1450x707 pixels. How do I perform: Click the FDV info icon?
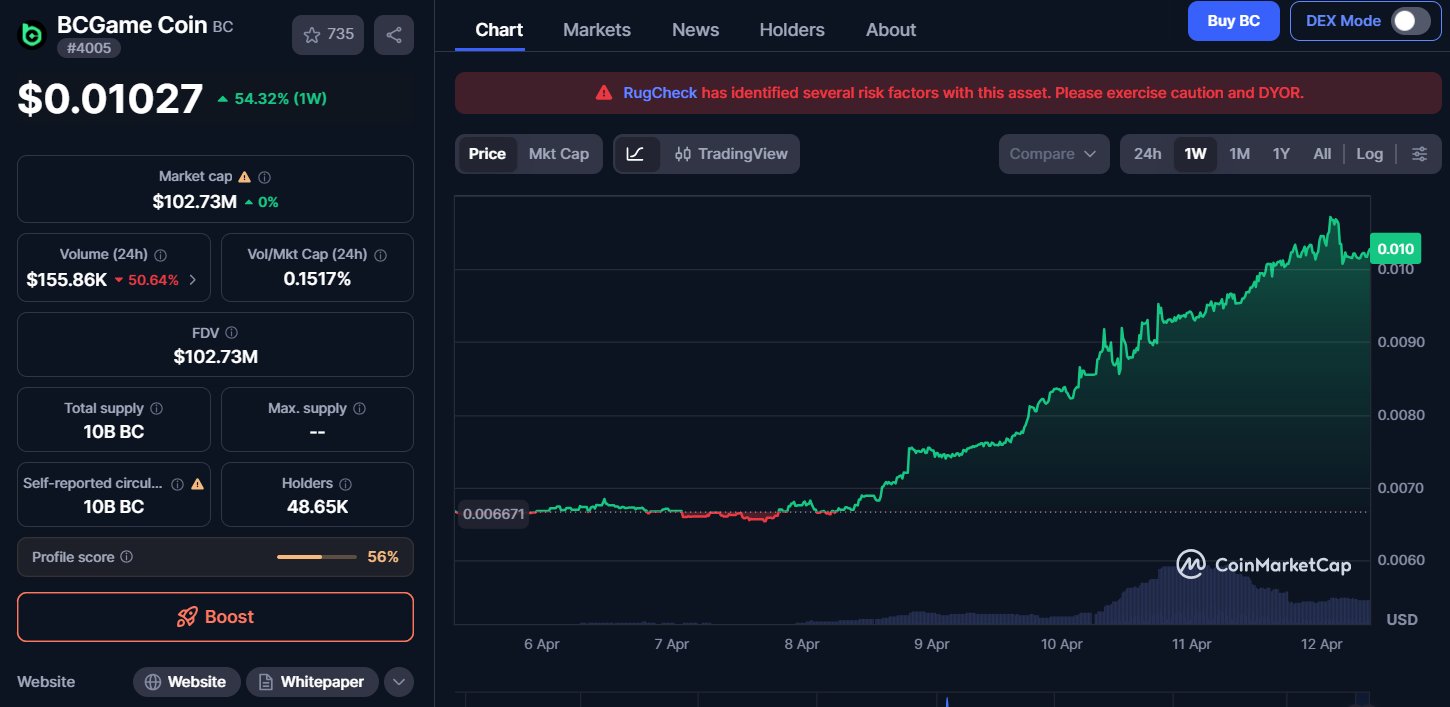[232, 333]
